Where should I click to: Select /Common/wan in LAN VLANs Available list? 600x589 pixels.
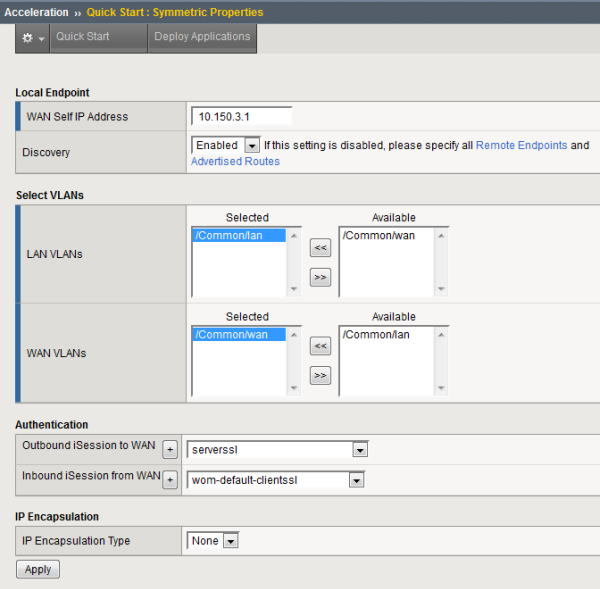pos(379,236)
